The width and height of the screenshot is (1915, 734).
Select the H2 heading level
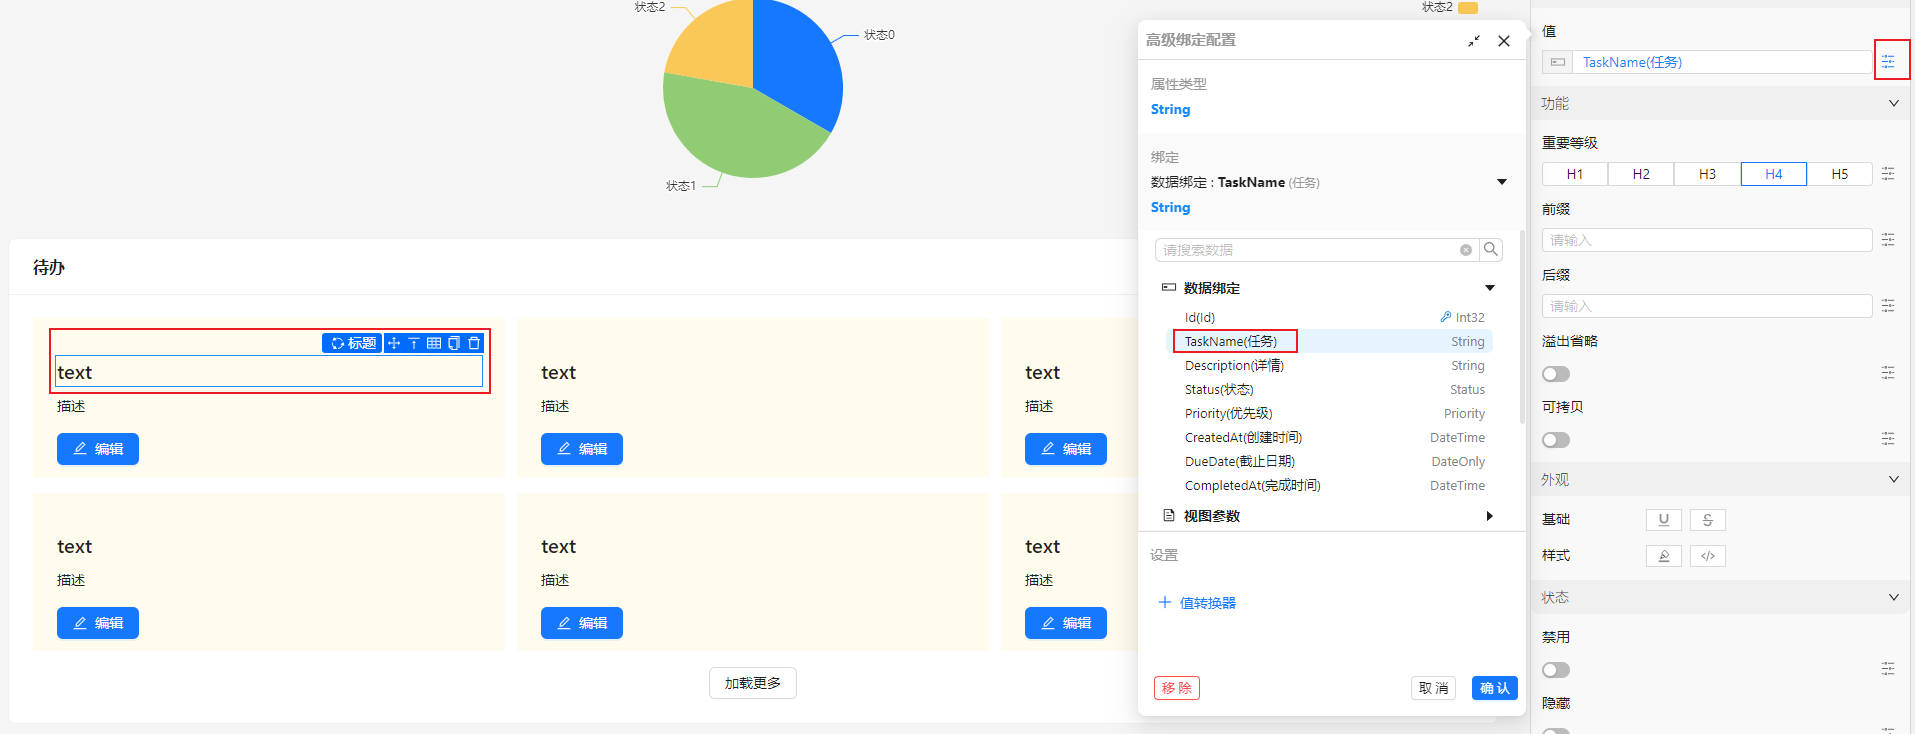click(x=1641, y=174)
